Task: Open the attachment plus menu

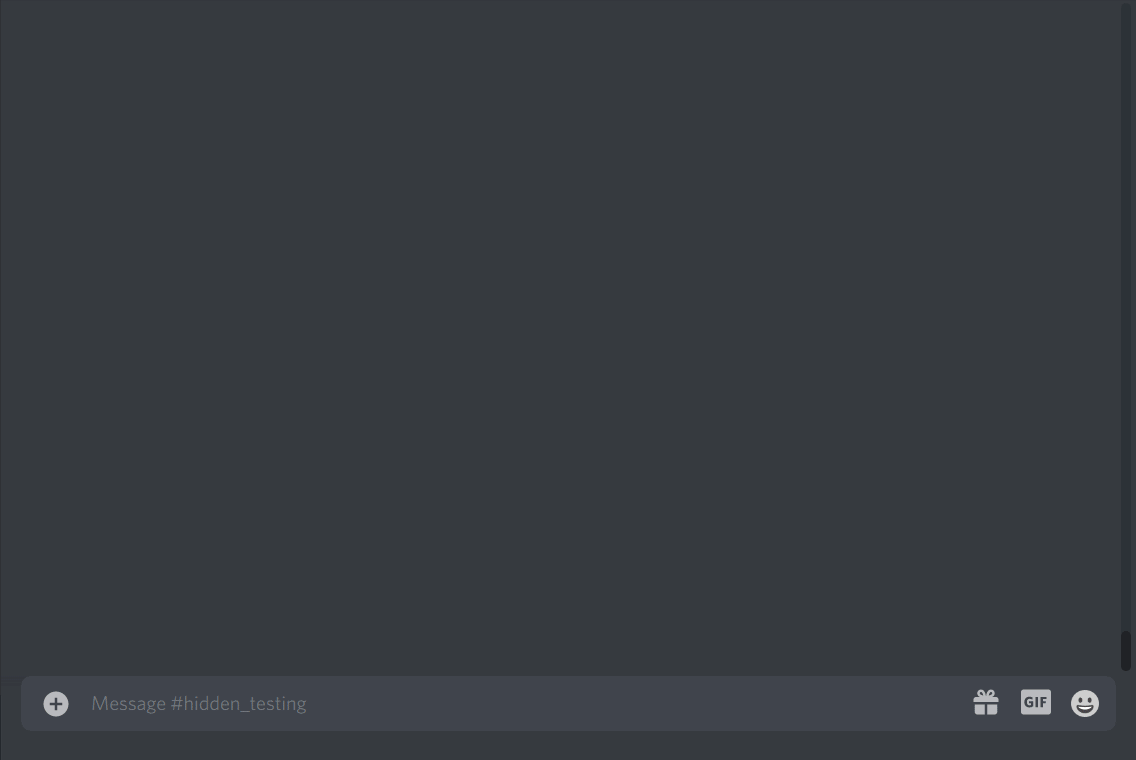Action: coord(56,703)
